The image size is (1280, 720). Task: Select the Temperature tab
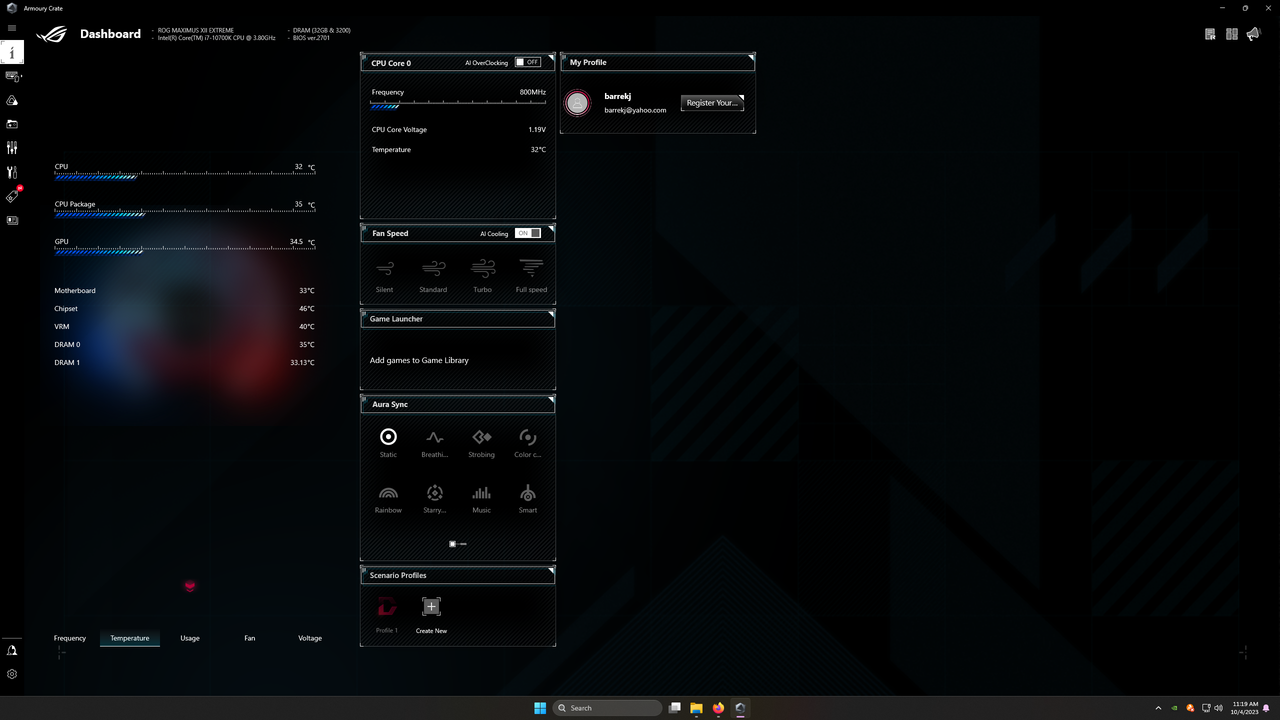[130, 638]
